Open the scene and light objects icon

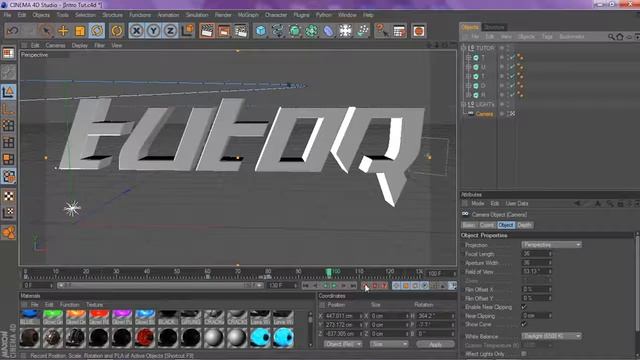[345, 31]
